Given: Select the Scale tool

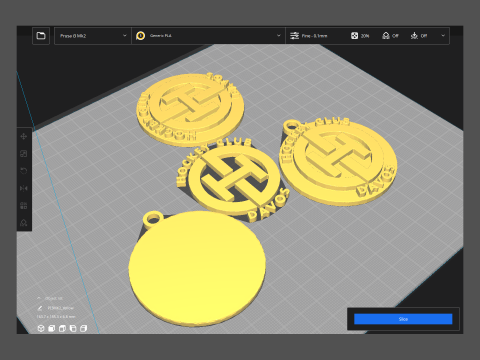Looking at the screenshot, I should point(24,154).
